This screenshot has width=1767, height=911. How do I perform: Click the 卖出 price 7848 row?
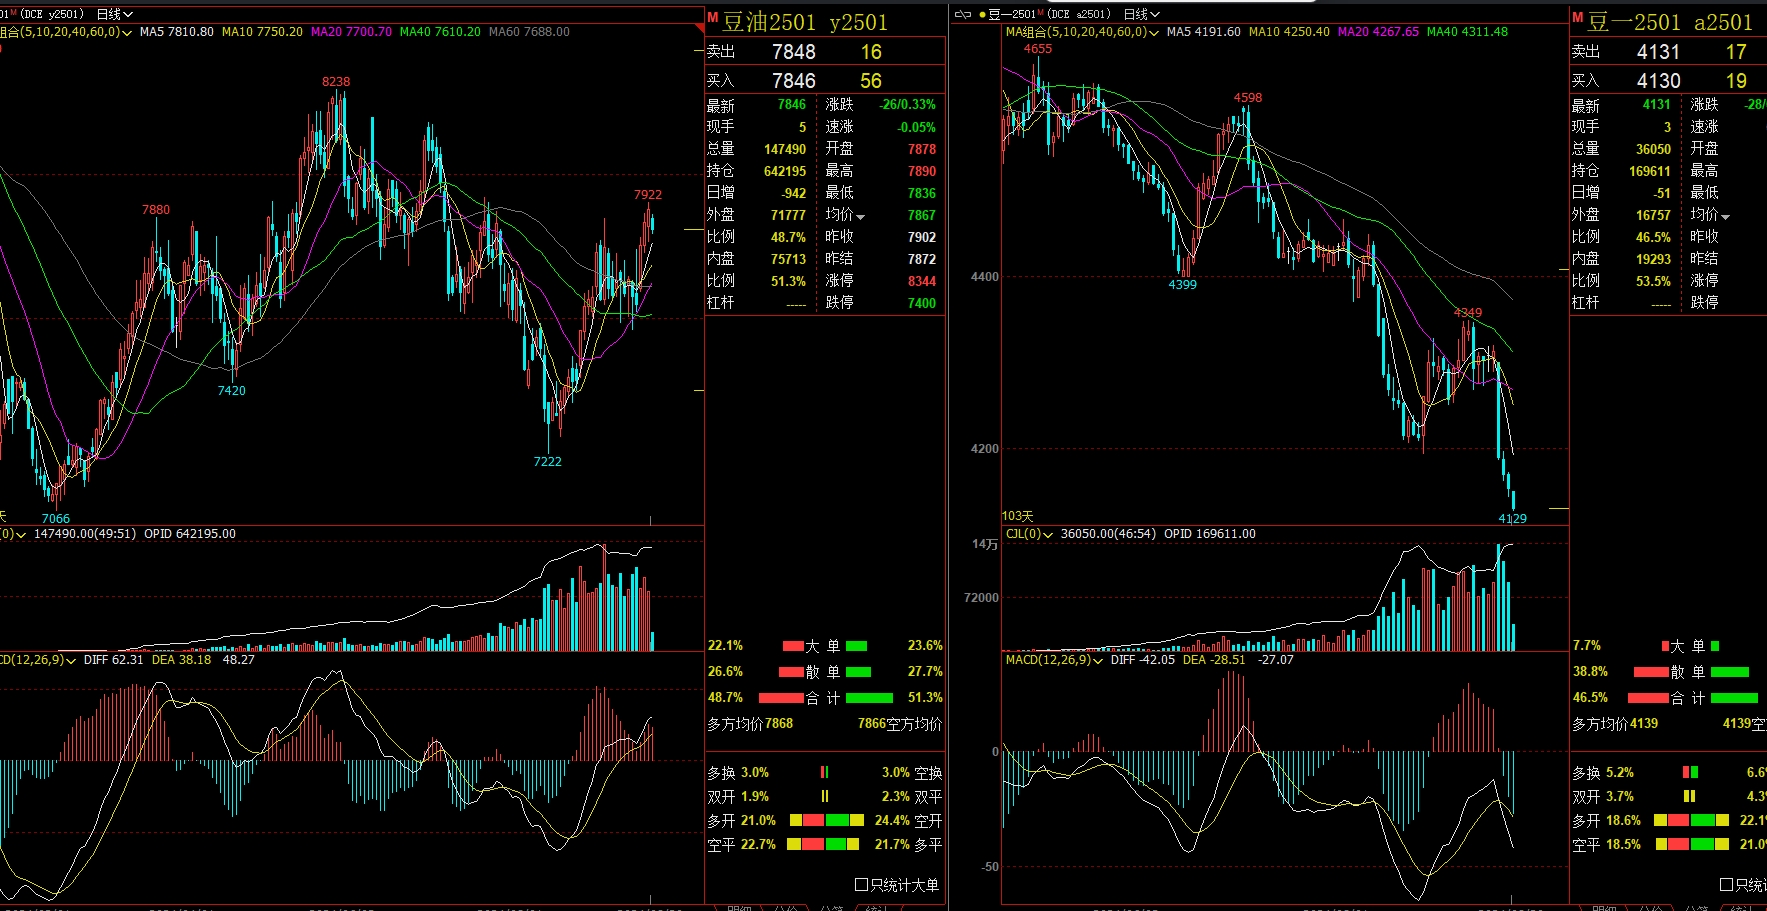coord(794,52)
